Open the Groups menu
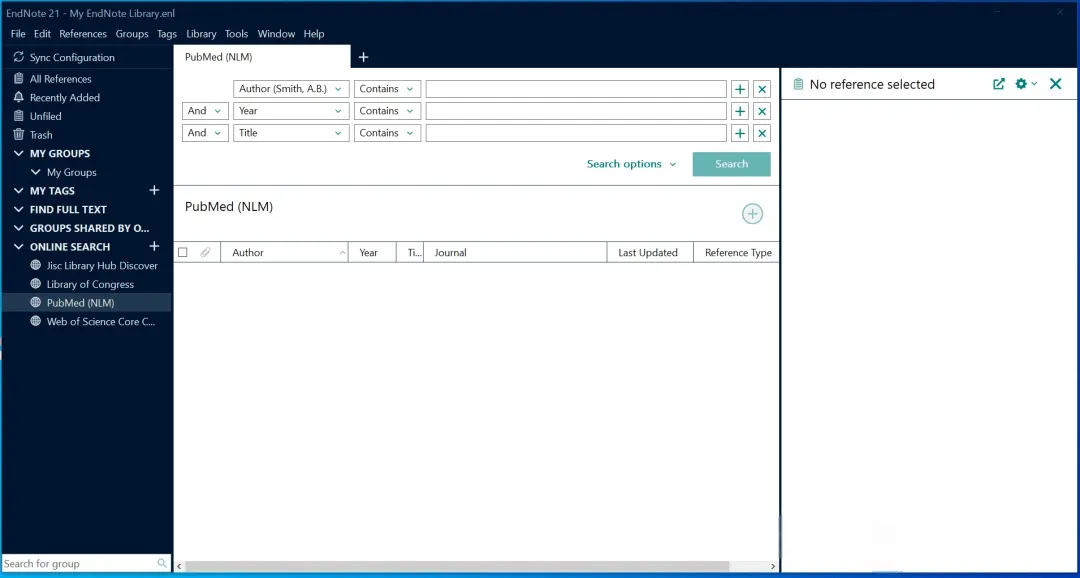Viewport: 1080px width, 578px height. 132,34
